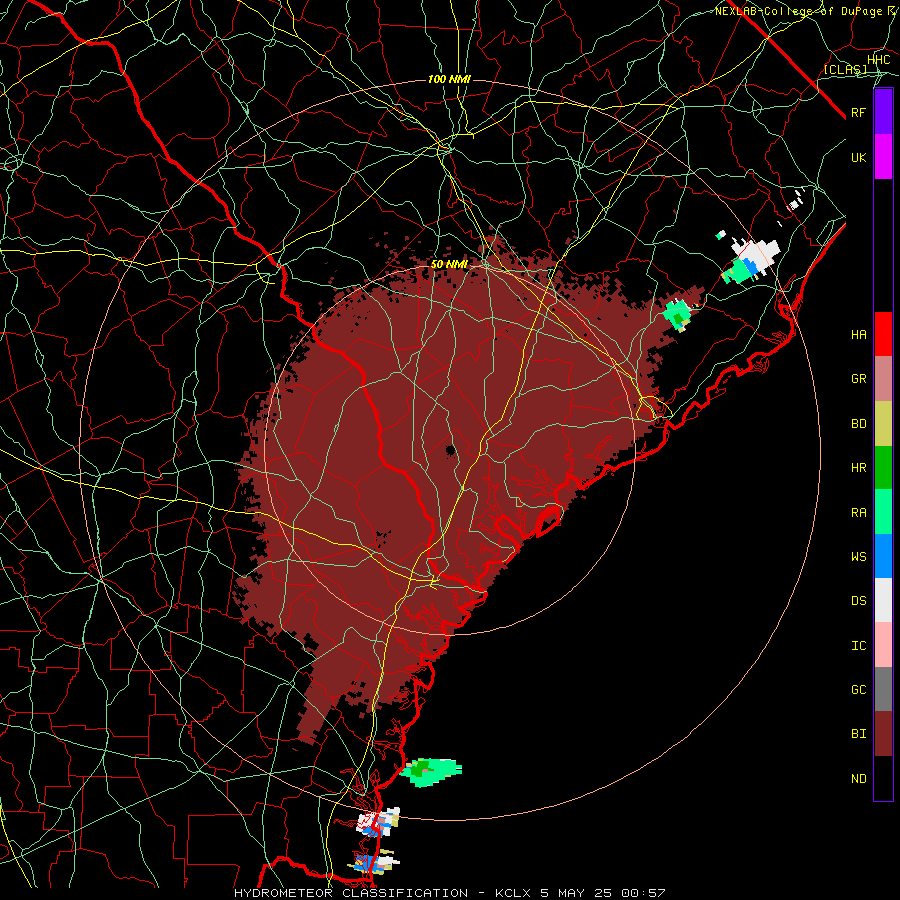
Task: Click the "50 NMI" range ring label
Action: (449, 265)
